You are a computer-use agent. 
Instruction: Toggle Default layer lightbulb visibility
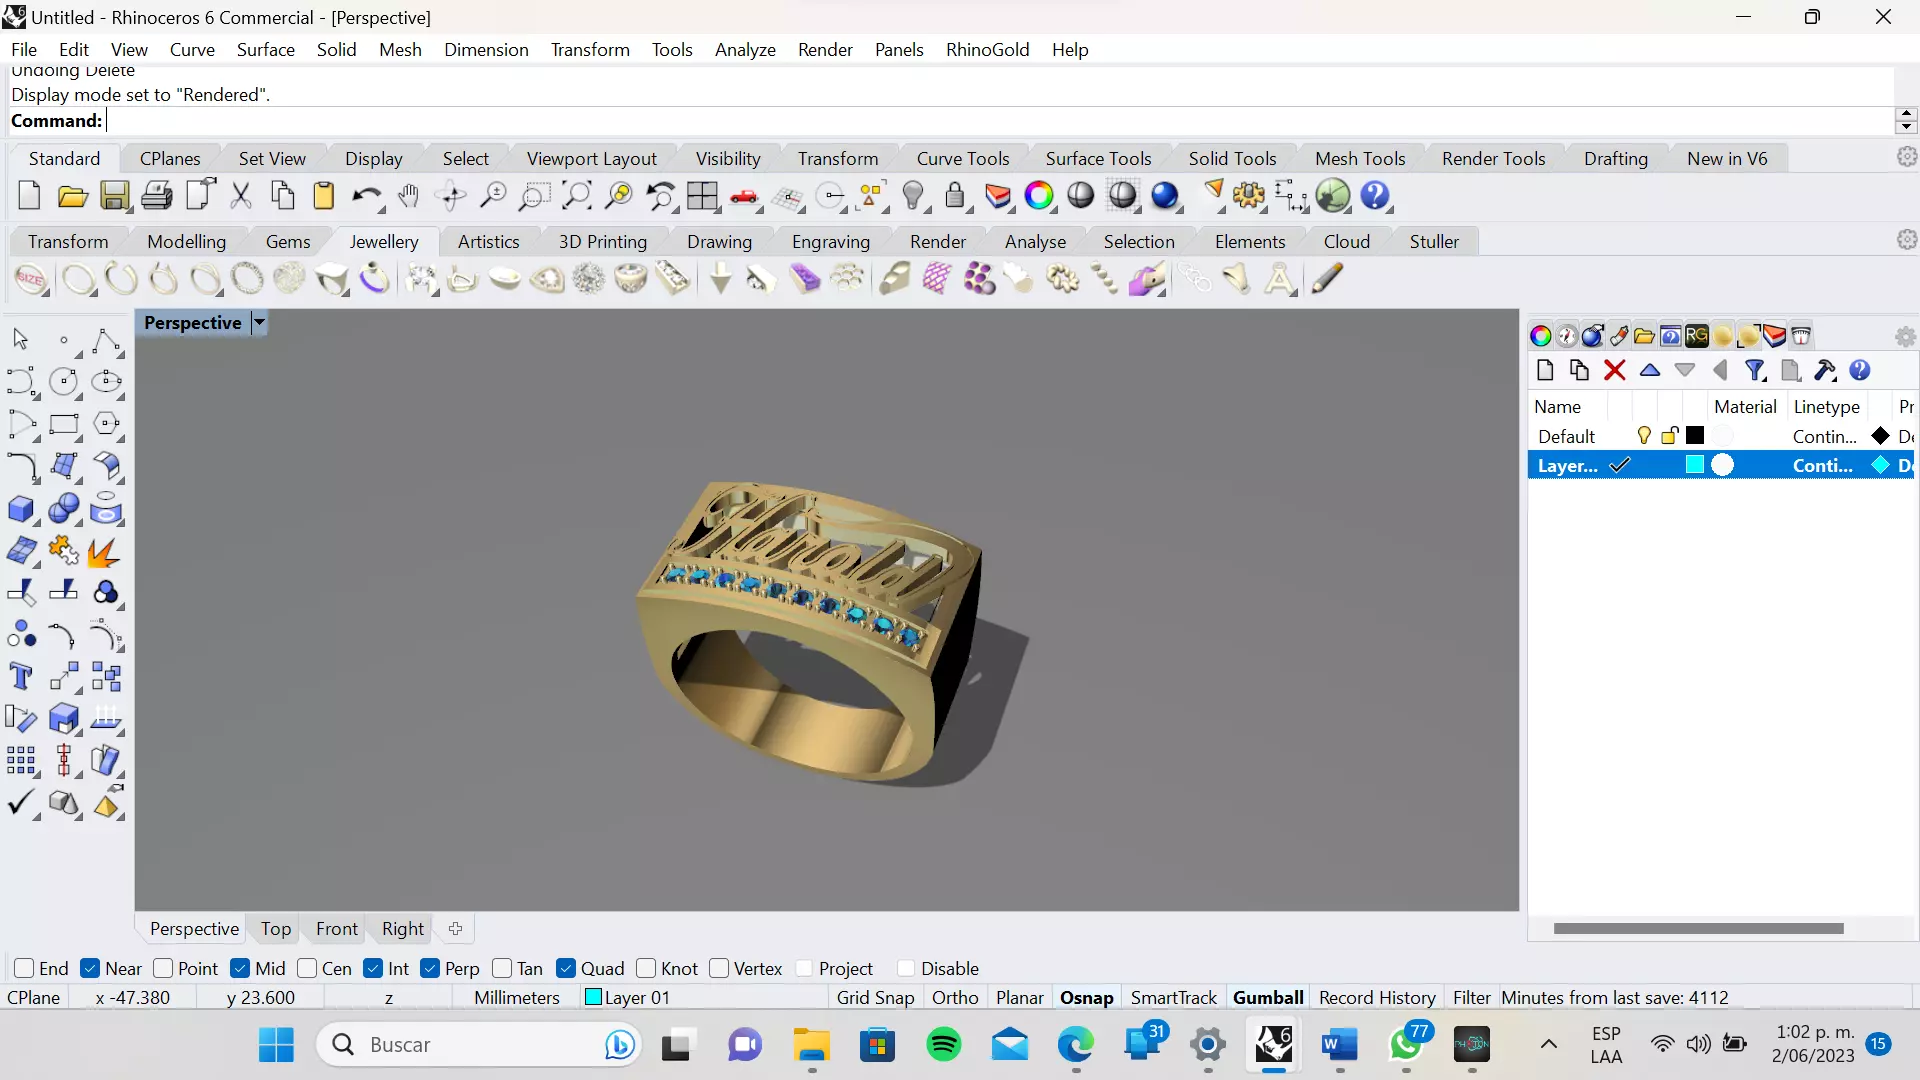pyautogui.click(x=1643, y=436)
